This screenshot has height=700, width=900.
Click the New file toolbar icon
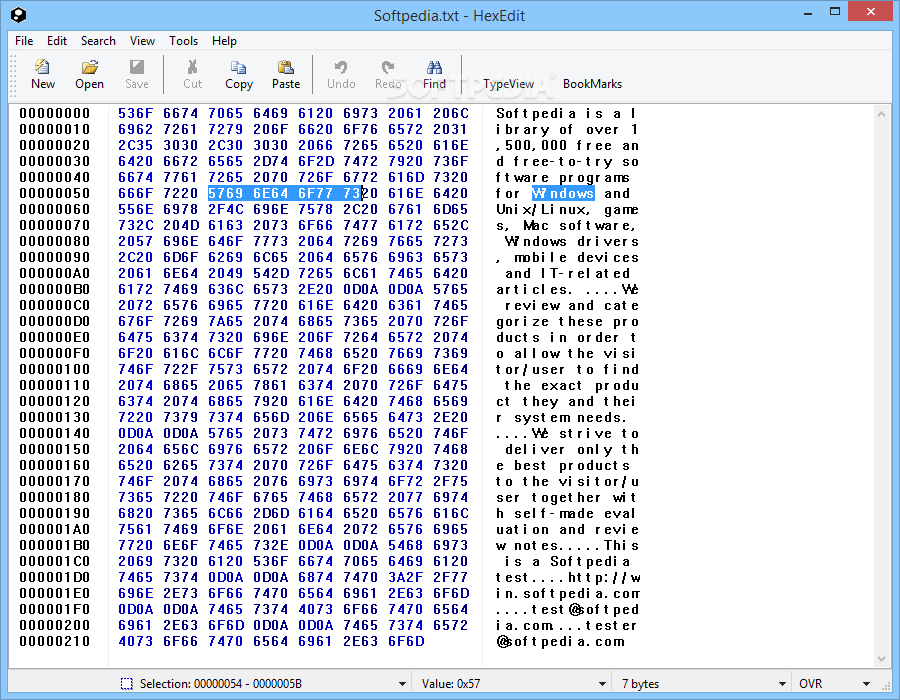[x=42, y=67]
